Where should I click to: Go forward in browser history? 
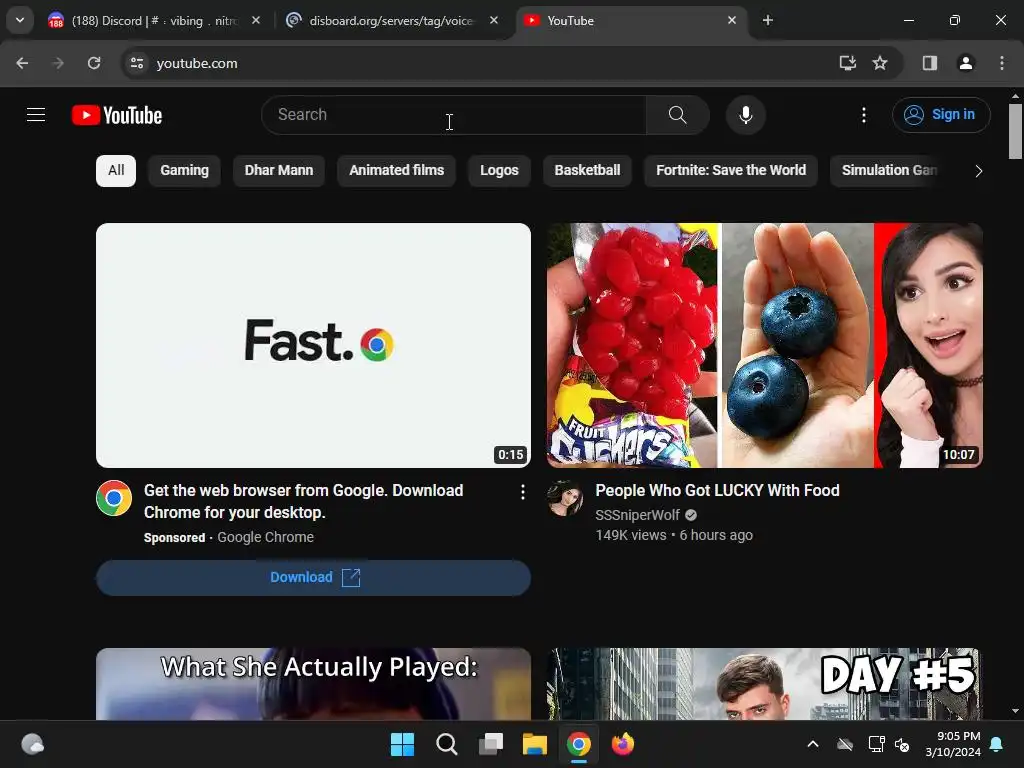click(58, 63)
